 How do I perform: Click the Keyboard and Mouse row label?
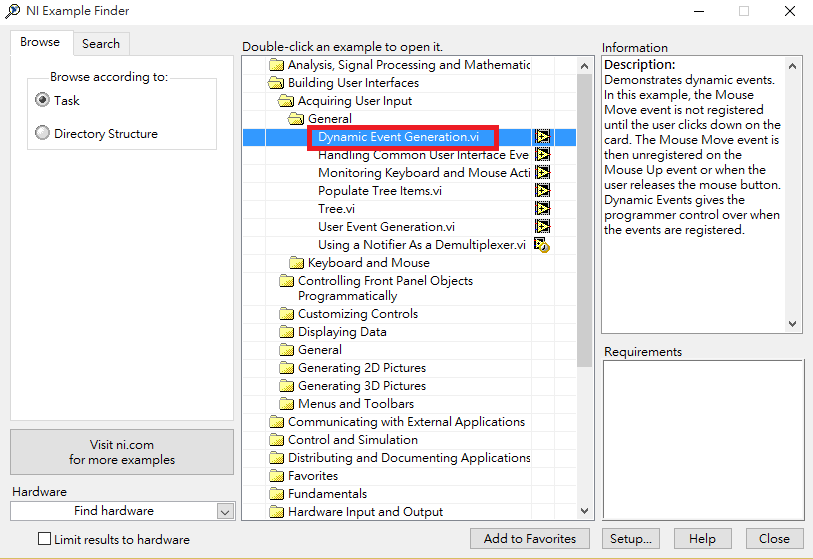tap(369, 263)
